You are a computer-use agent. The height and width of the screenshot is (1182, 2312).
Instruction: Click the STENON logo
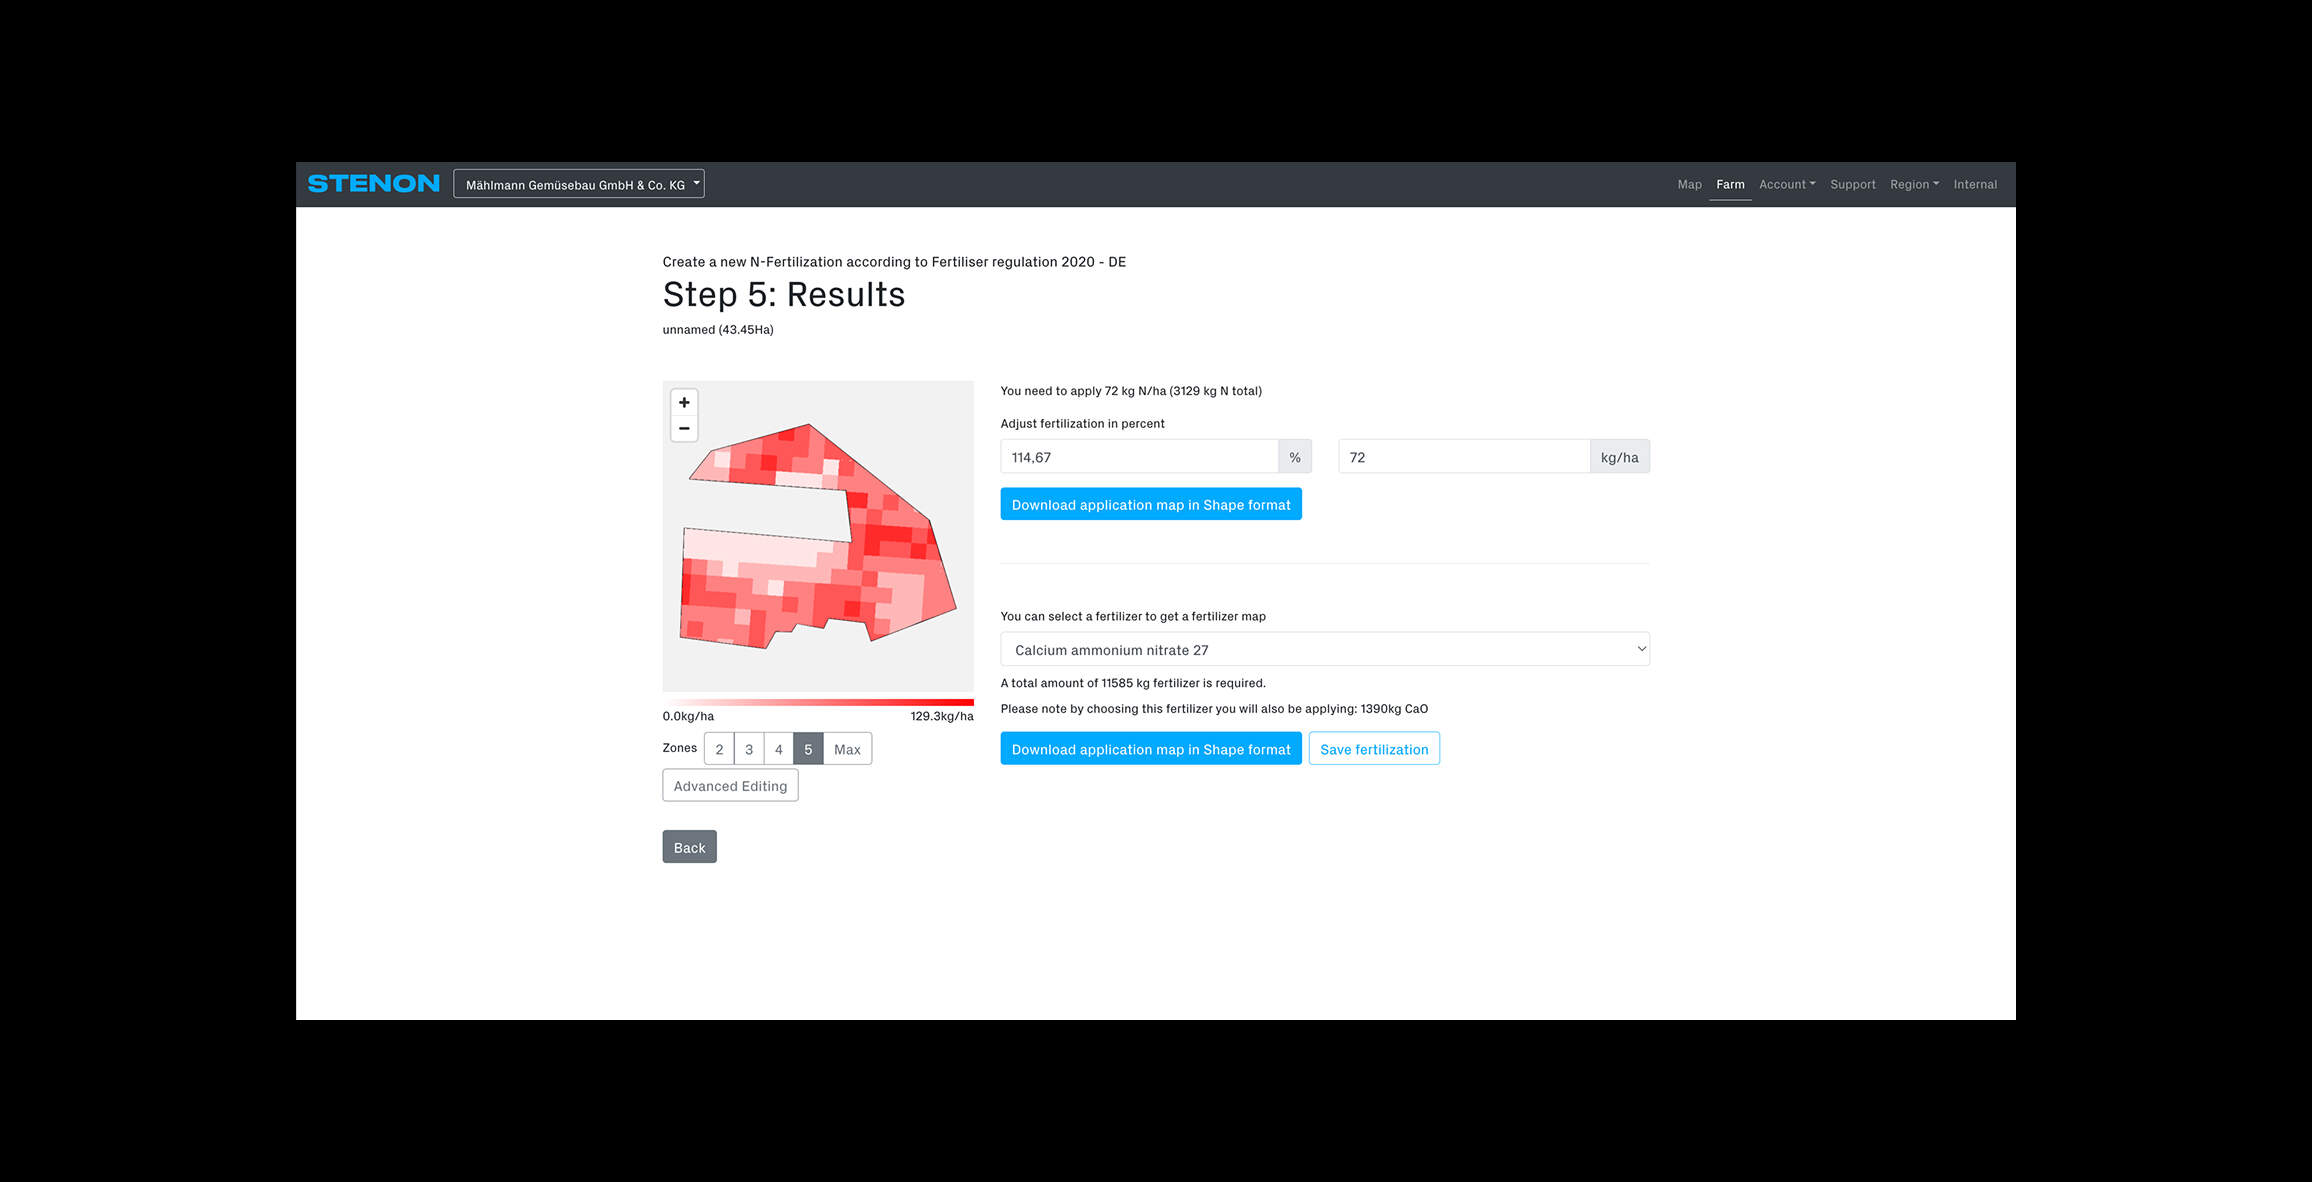(x=373, y=184)
